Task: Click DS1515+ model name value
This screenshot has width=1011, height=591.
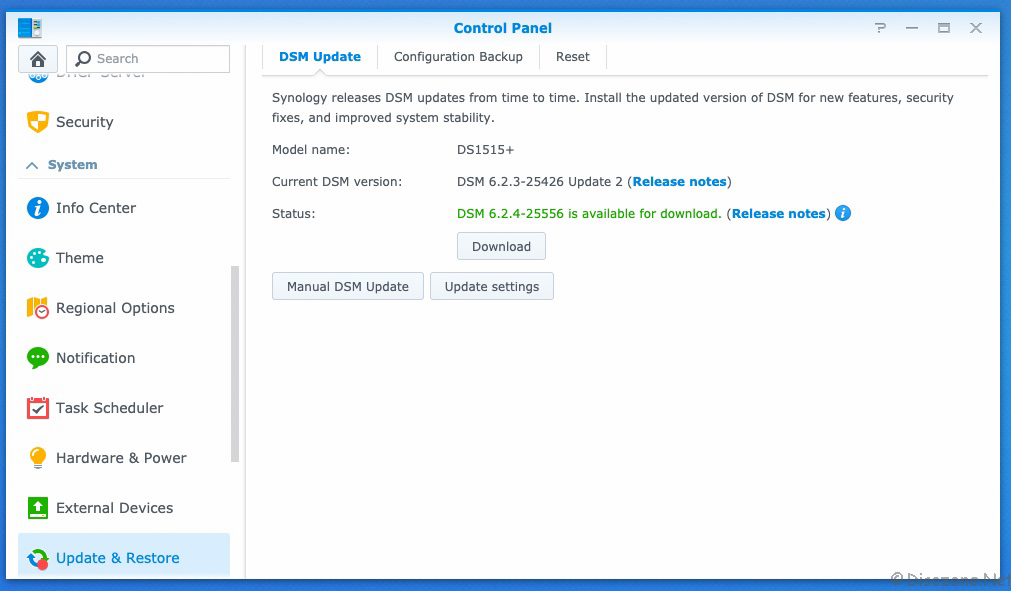Action: point(486,150)
